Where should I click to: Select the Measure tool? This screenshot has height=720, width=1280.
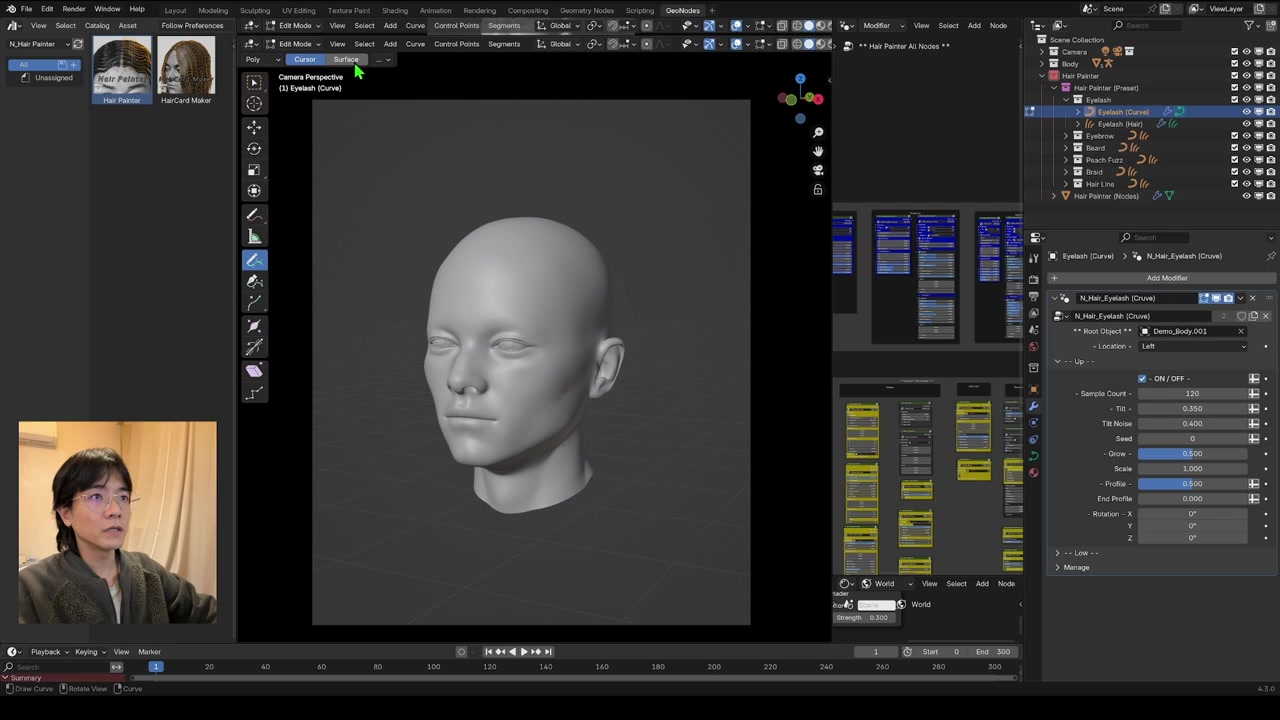click(254, 237)
